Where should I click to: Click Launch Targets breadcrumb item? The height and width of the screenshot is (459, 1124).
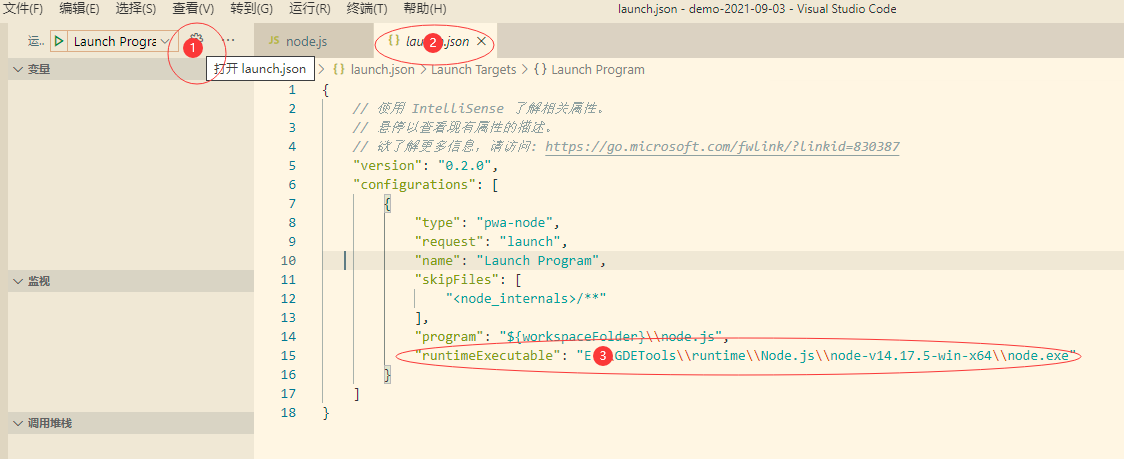tap(473, 70)
